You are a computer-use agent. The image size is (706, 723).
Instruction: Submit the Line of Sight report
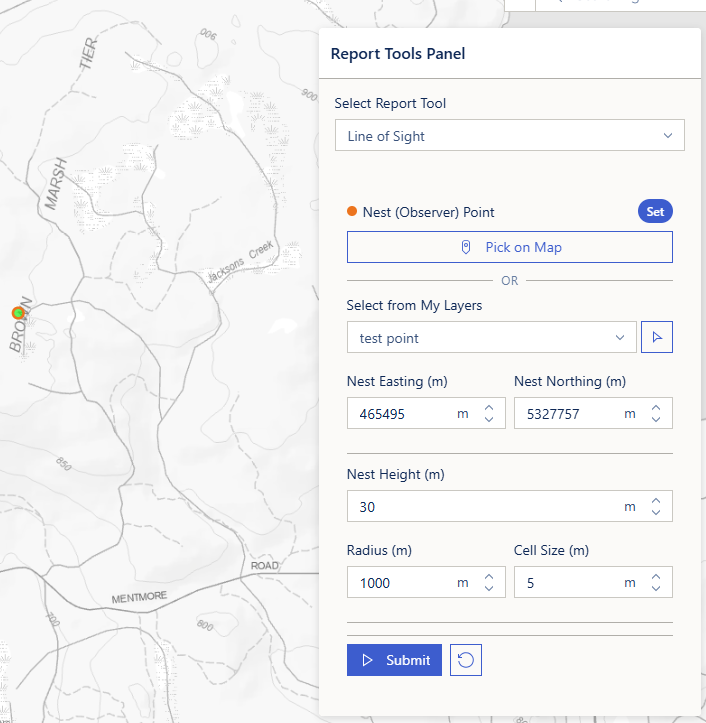pyautogui.click(x=394, y=660)
